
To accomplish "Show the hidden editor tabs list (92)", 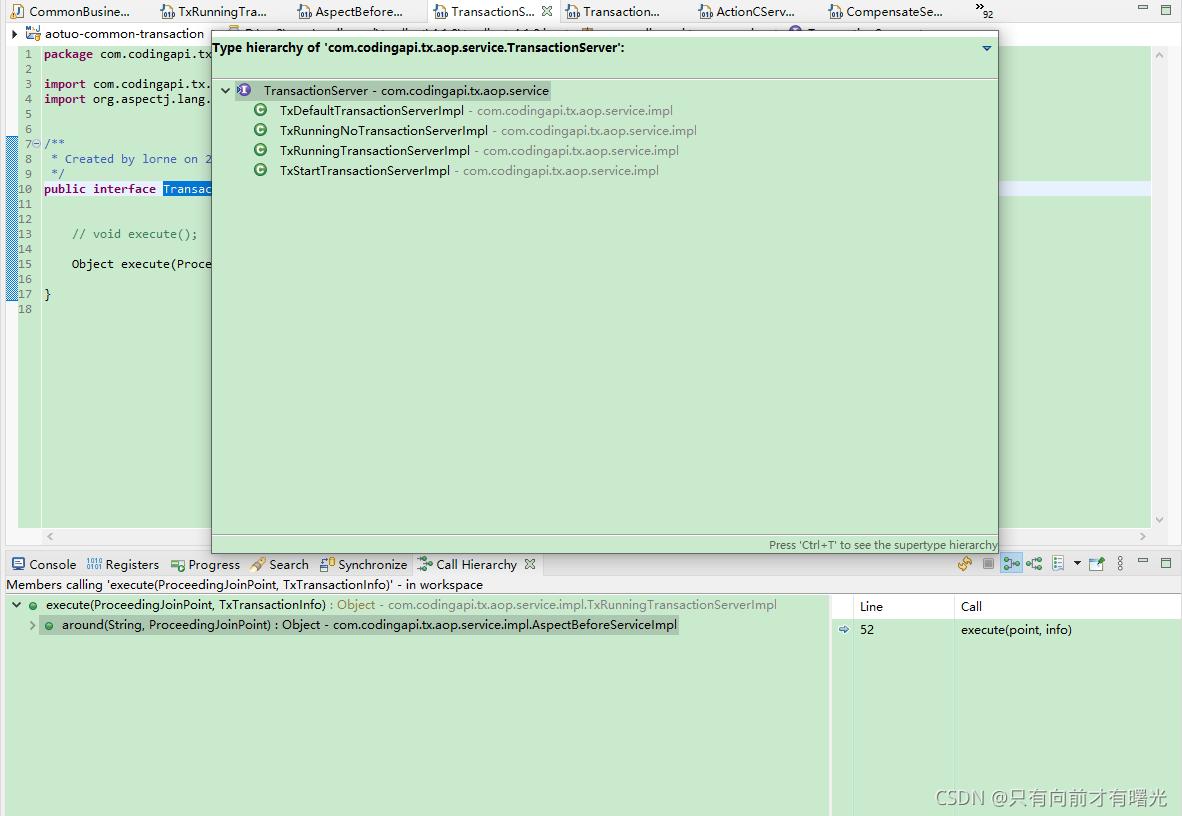I will 984,11.
